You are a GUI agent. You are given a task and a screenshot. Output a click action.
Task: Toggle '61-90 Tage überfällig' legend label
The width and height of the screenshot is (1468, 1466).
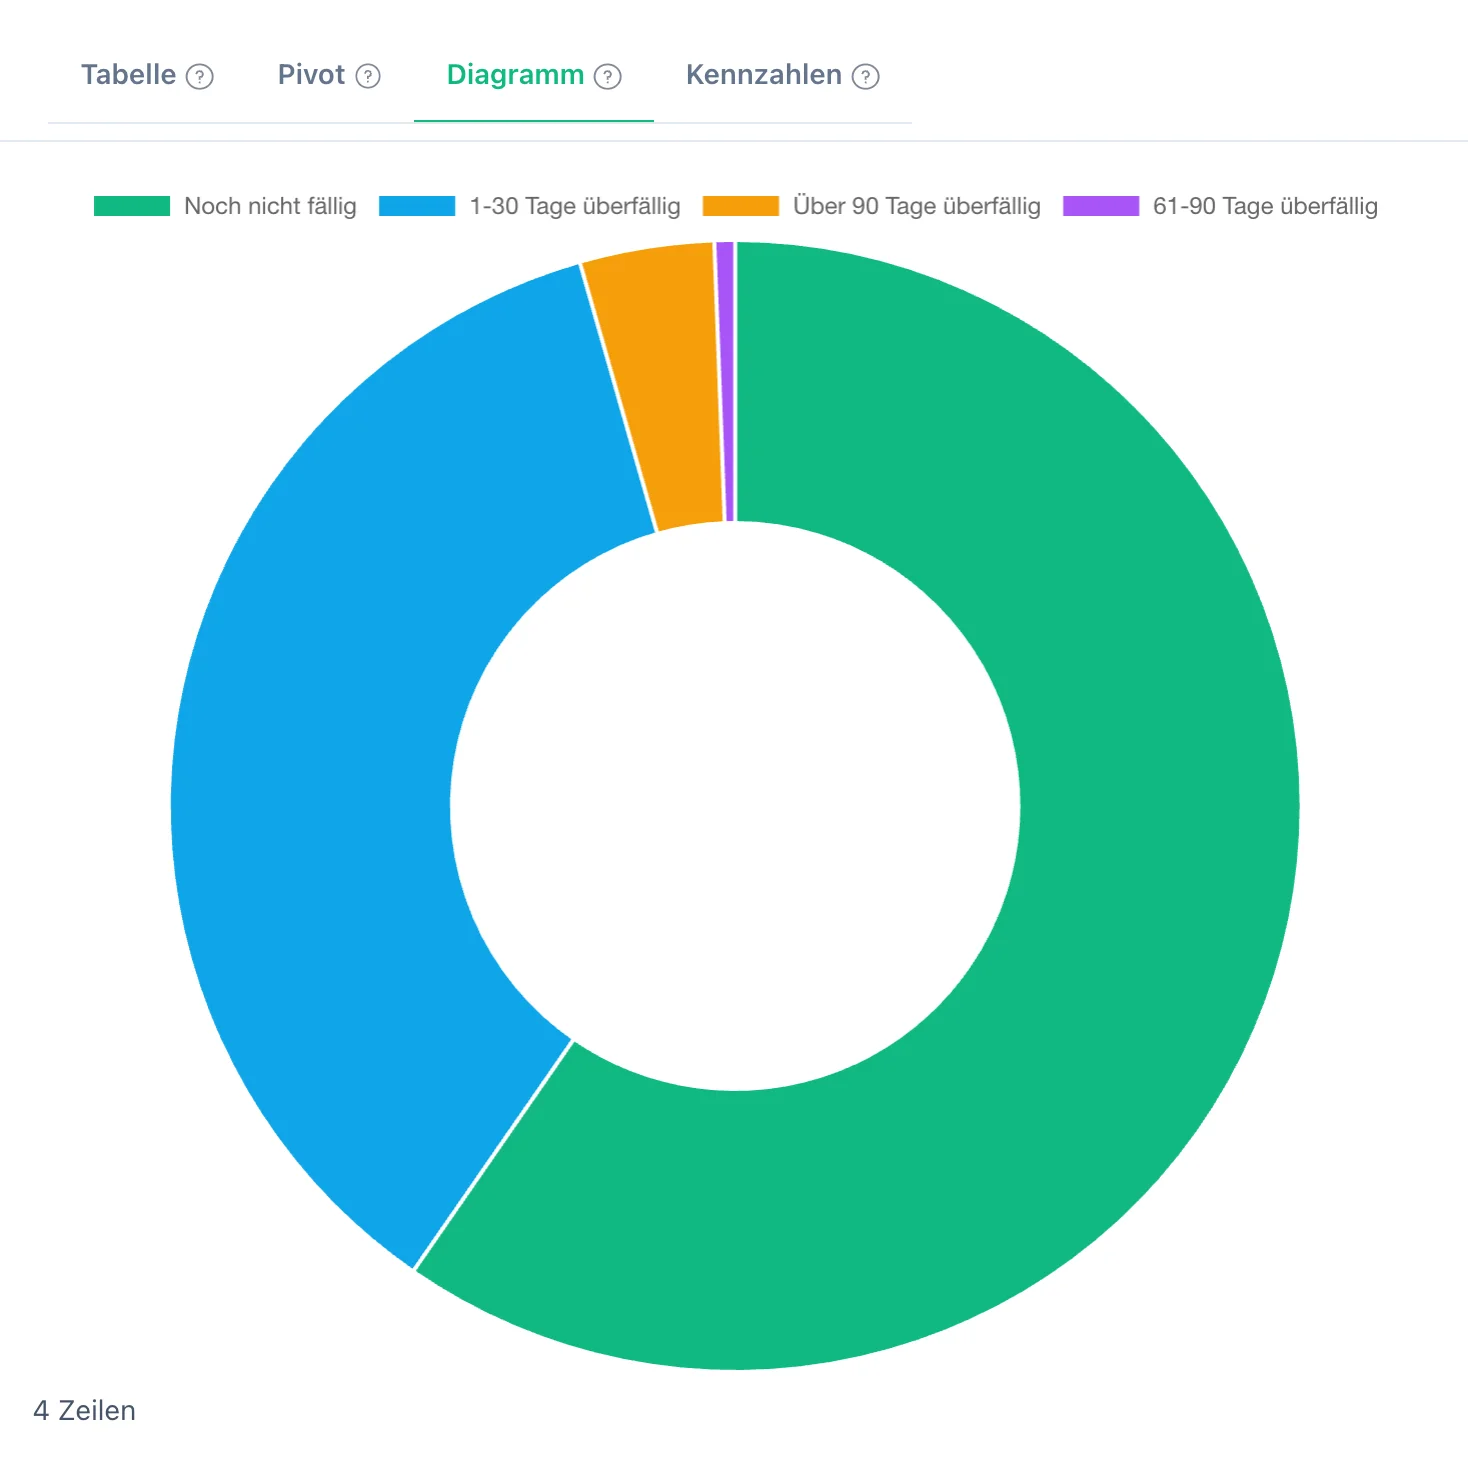1265,206
